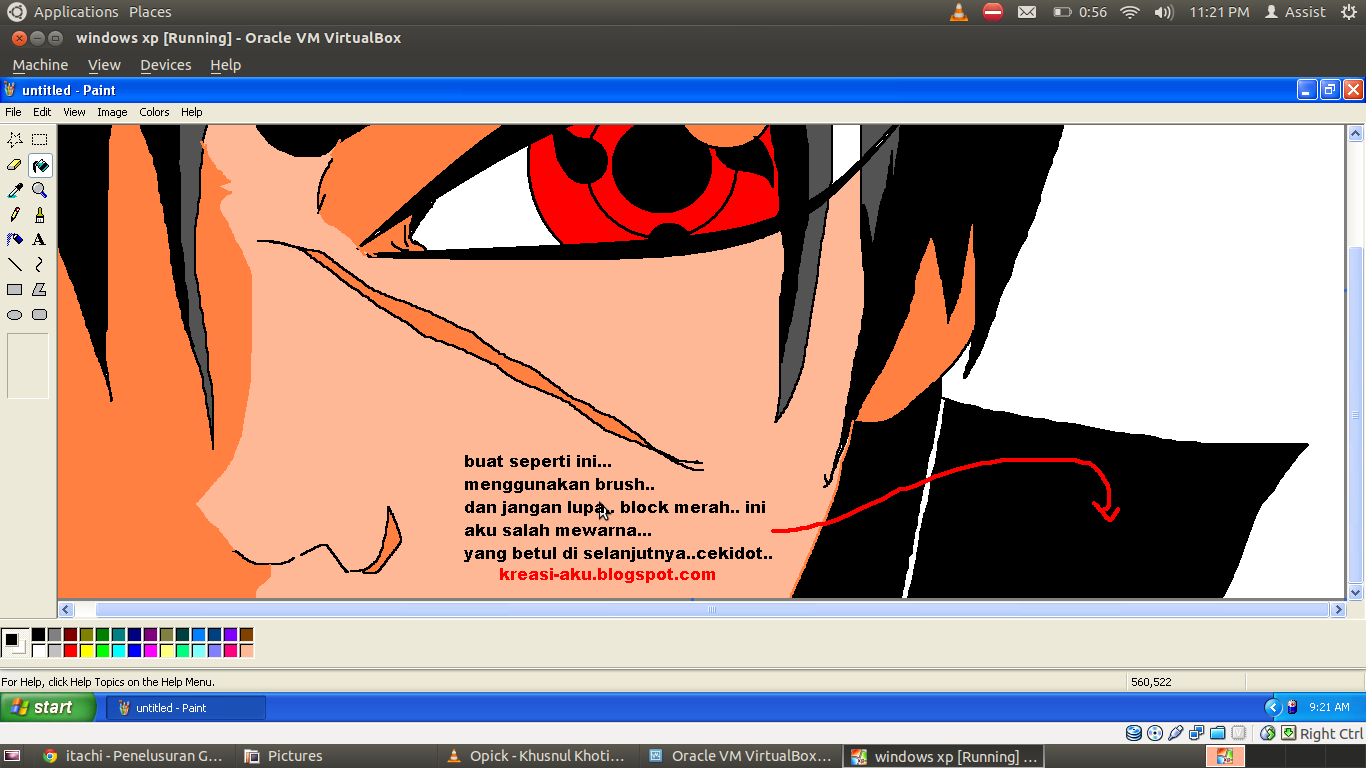
Task: Choose the straight Line tool
Action: (15, 265)
